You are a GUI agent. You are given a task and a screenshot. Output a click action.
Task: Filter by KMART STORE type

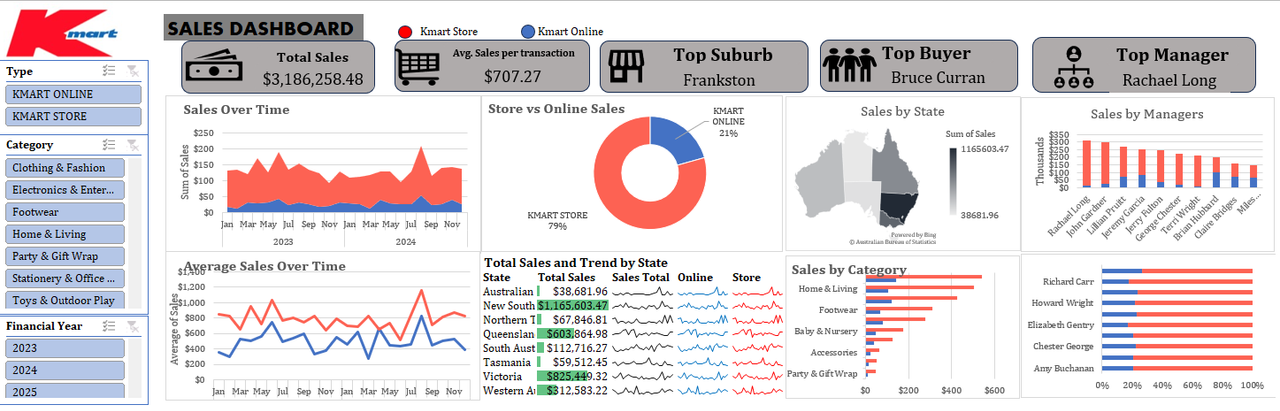72,116
